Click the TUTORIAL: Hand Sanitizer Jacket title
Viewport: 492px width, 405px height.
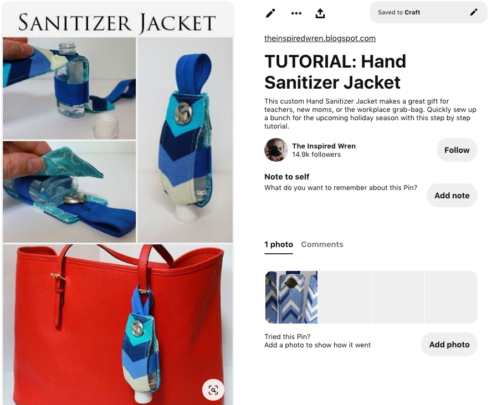(335, 72)
